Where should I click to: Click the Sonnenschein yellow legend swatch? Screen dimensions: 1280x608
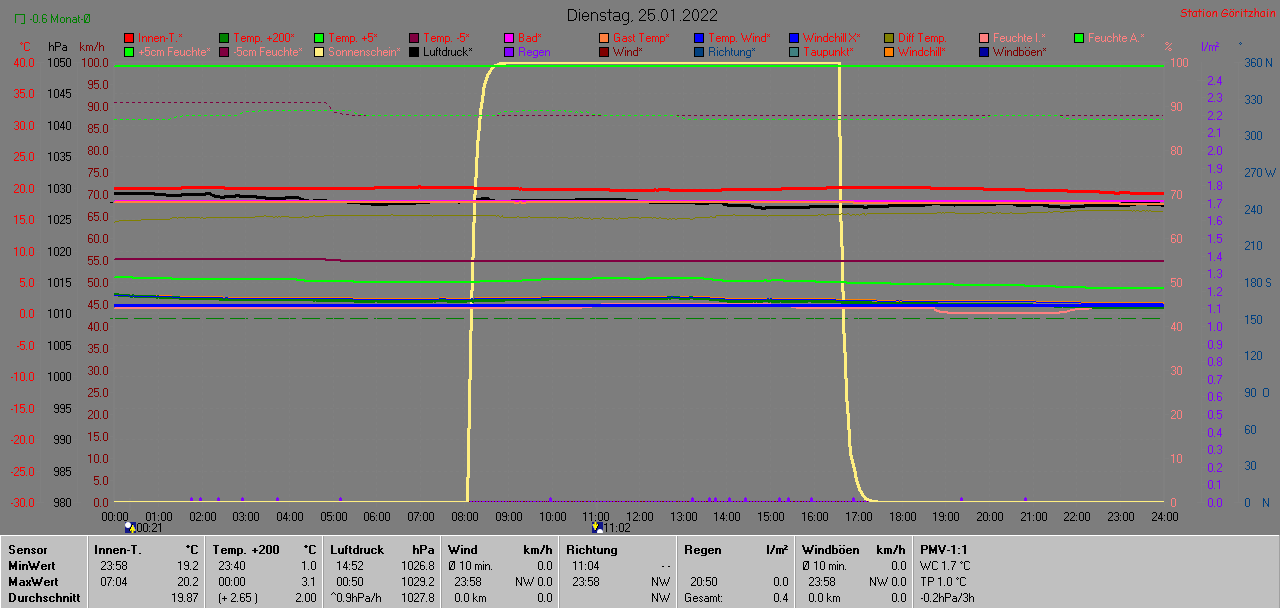tap(319, 52)
